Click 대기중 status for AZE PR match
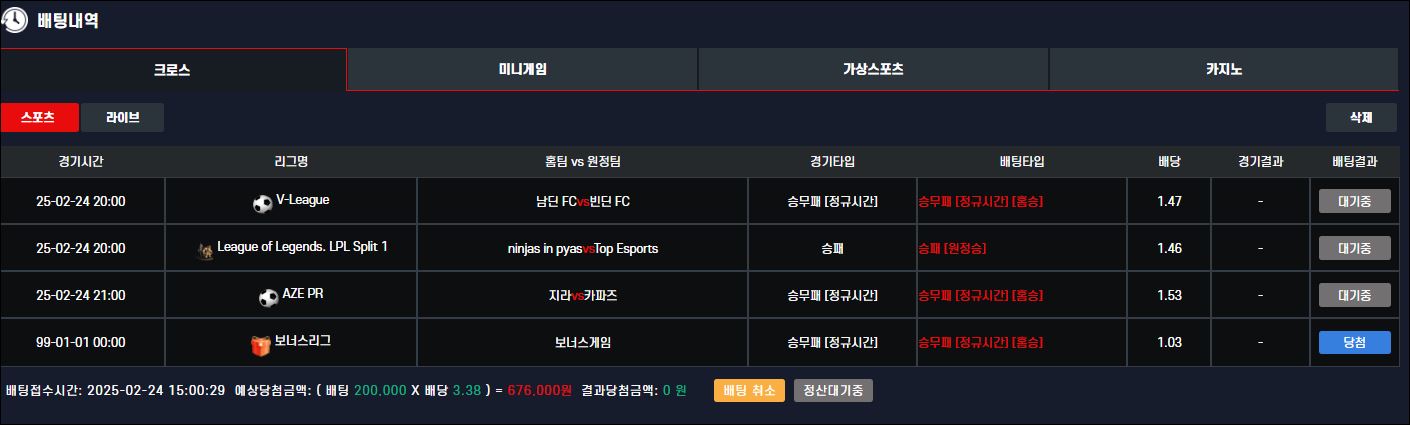The height and width of the screenshot is (425, 1410). pos(1354,295)
